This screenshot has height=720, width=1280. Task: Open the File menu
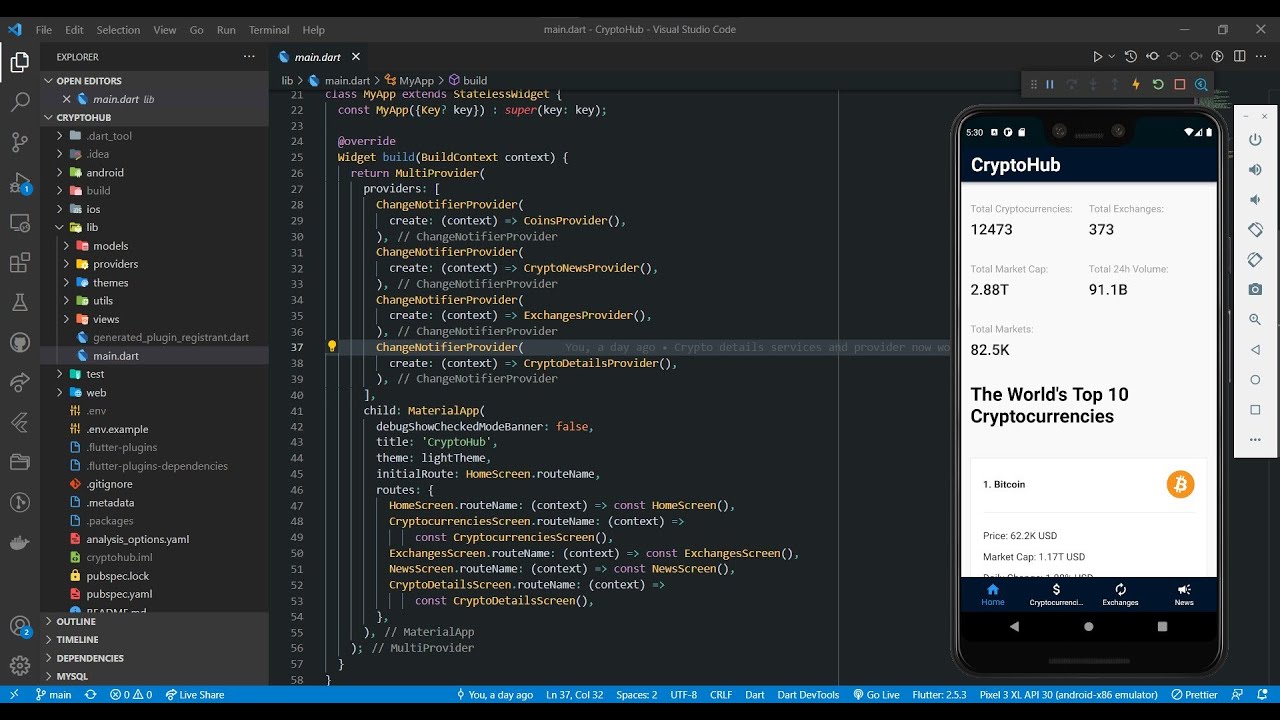tap(44, 30)
